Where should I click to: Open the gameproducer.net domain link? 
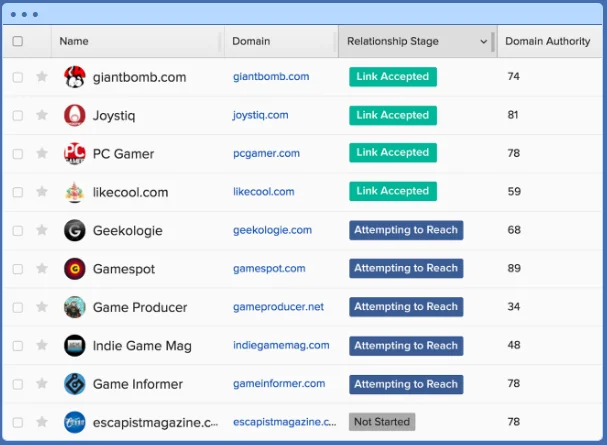278,306
